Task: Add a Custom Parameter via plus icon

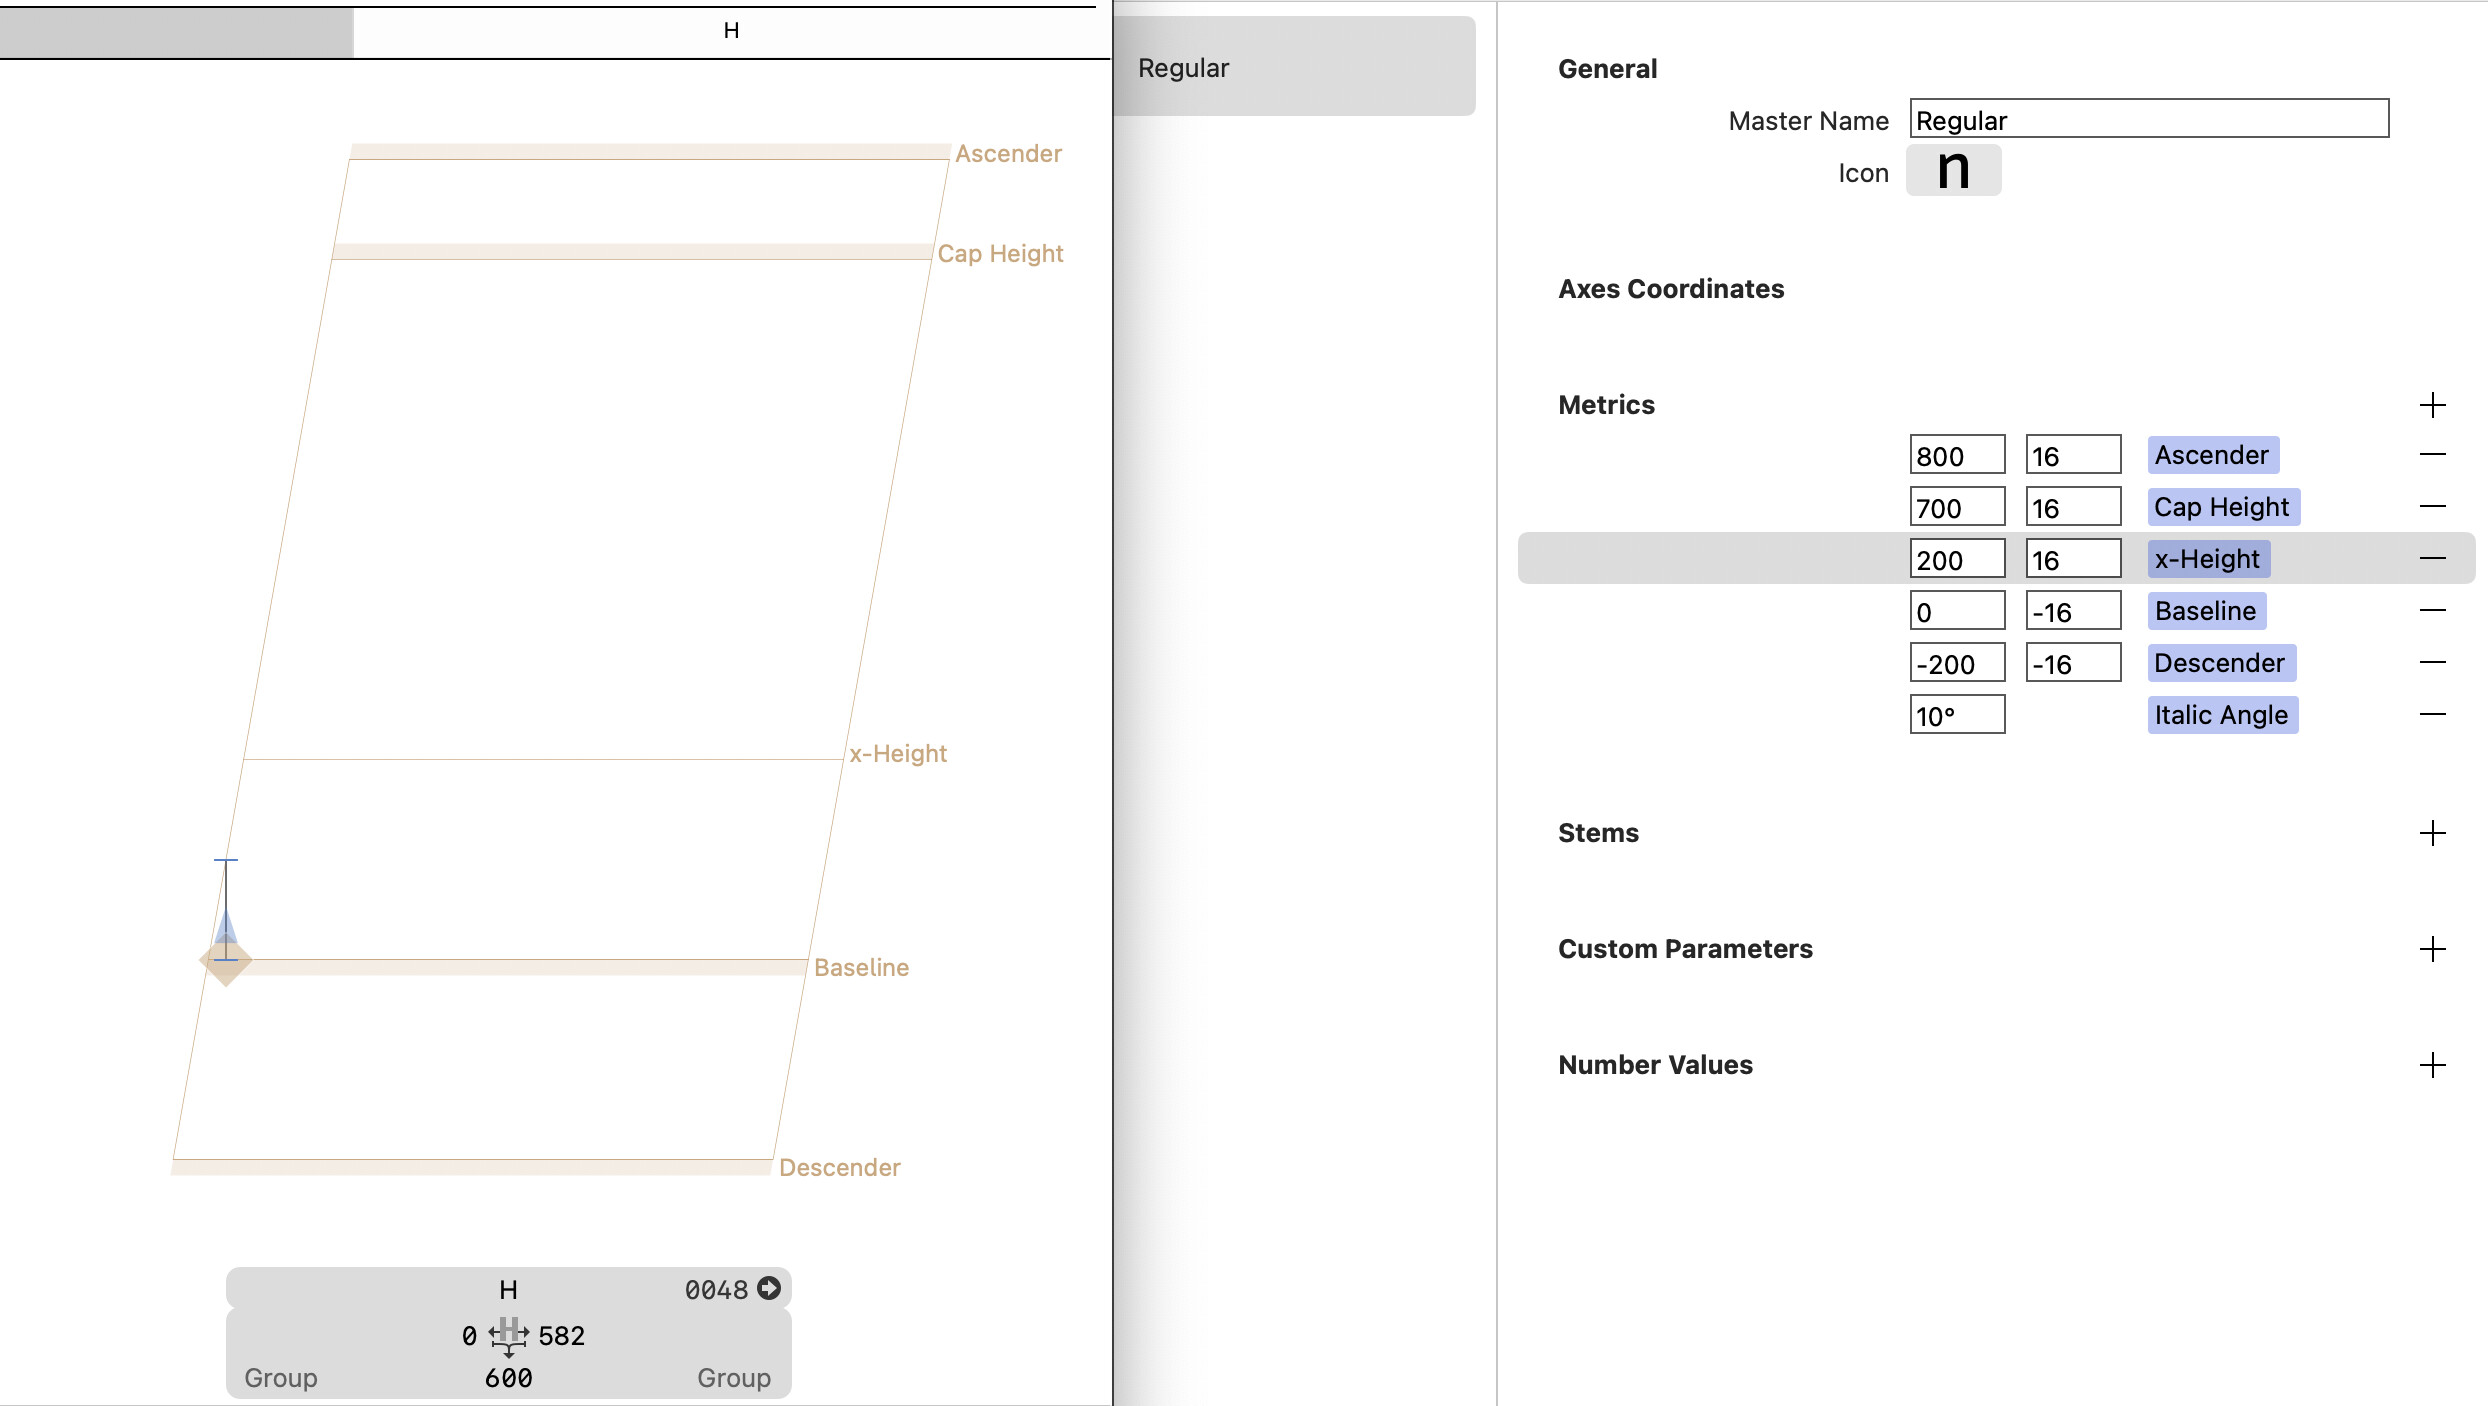Action: [x=2432, y=949]
